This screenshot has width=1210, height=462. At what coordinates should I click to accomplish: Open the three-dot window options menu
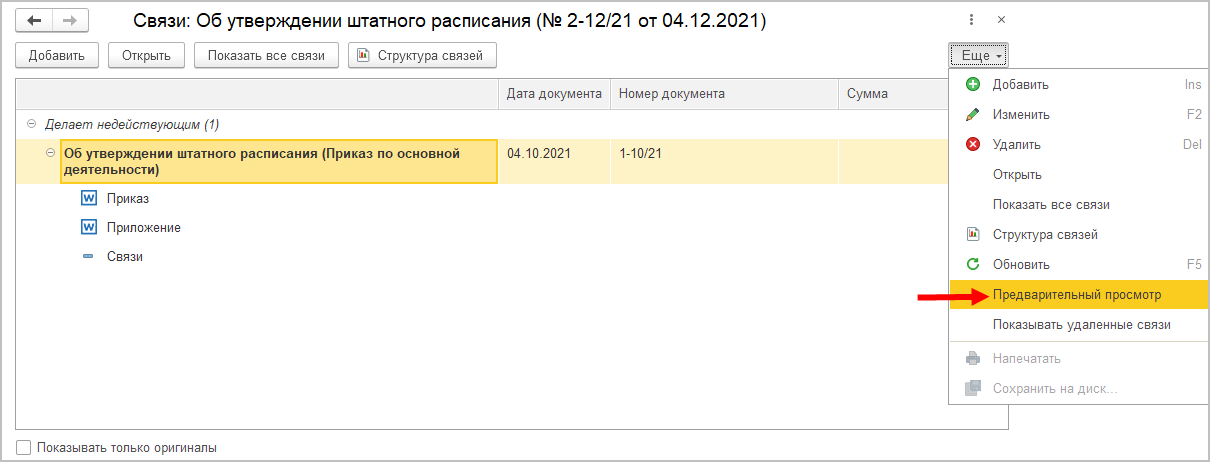point(971,20)
